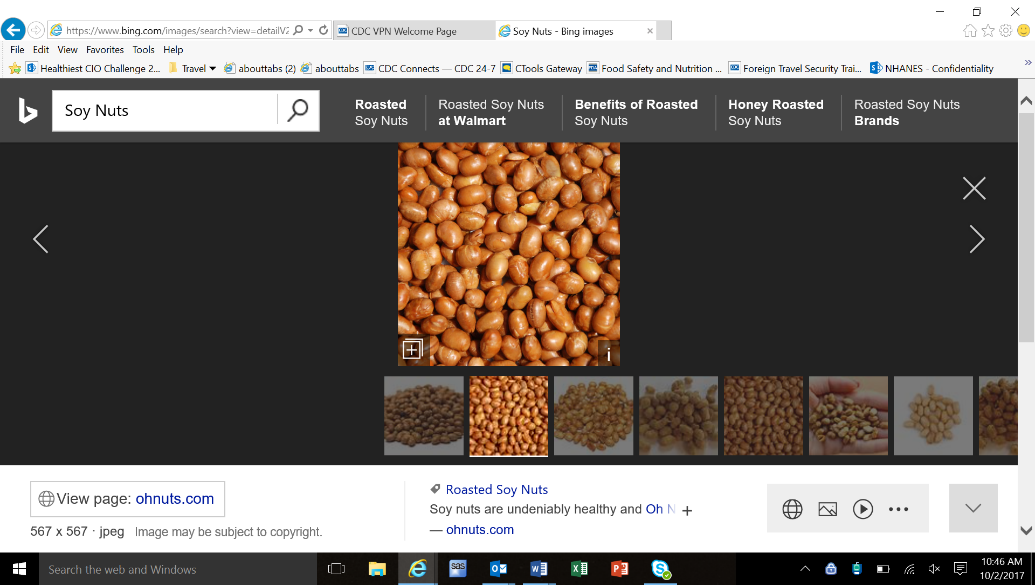The height and width of the screenshot is (585, 1035).
Task: Select Roasted Soy Nuts at Walmart suggestion
Action: [x=491, y=112]
